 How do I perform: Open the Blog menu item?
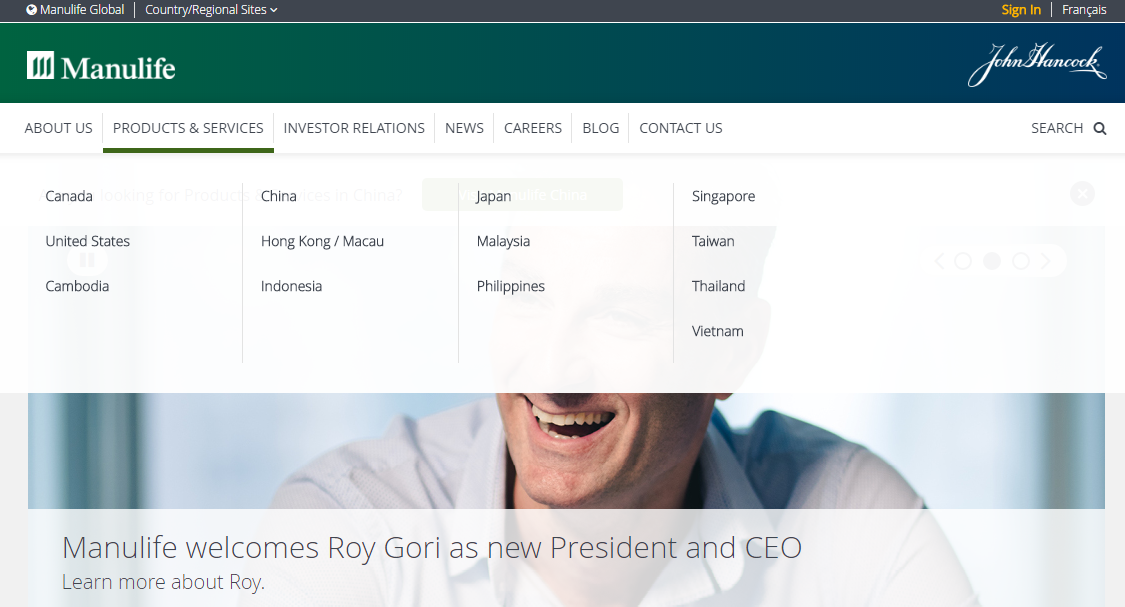tap(601, 128)
